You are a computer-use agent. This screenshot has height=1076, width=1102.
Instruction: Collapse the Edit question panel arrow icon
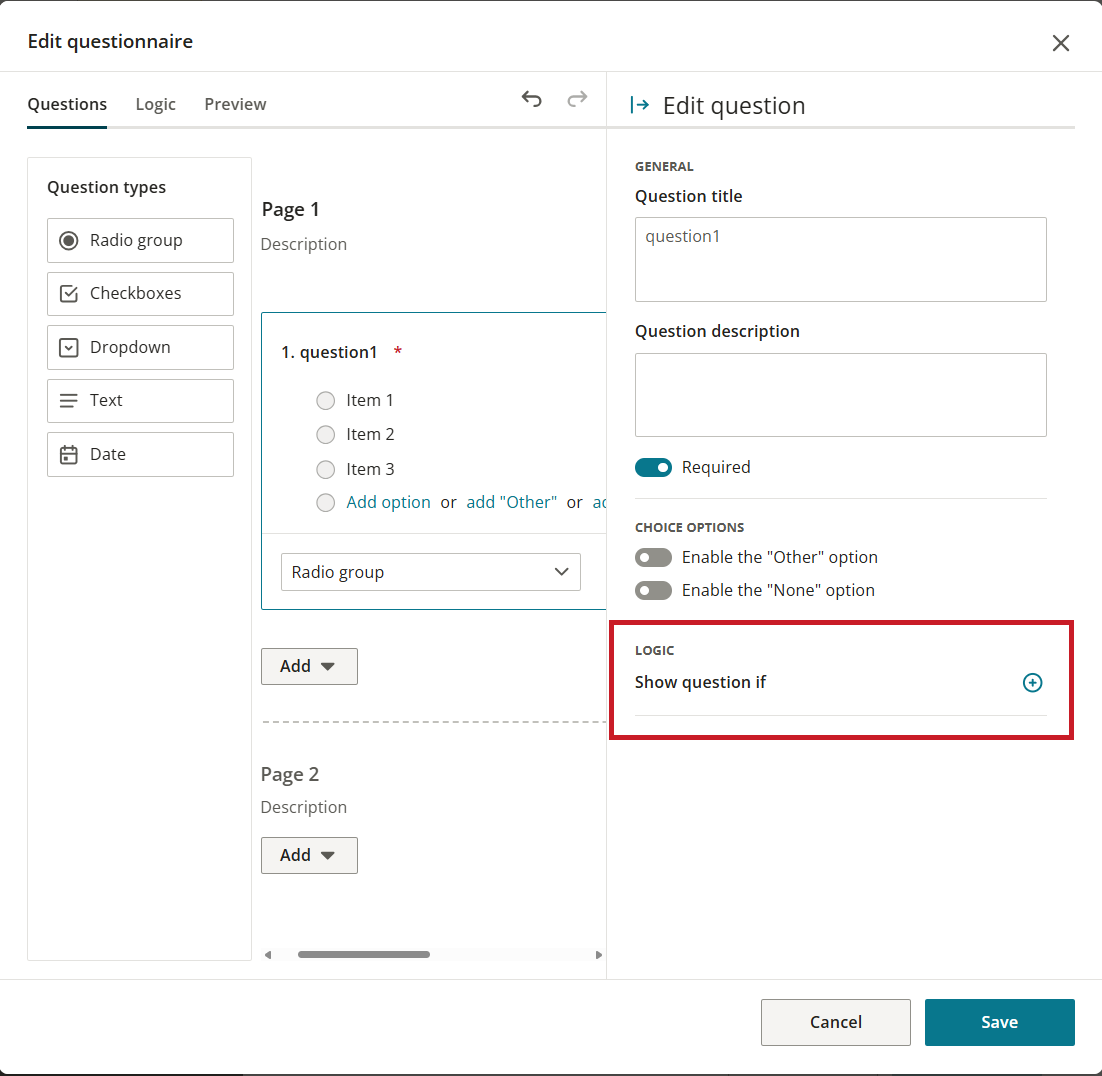tap(640, 105)
